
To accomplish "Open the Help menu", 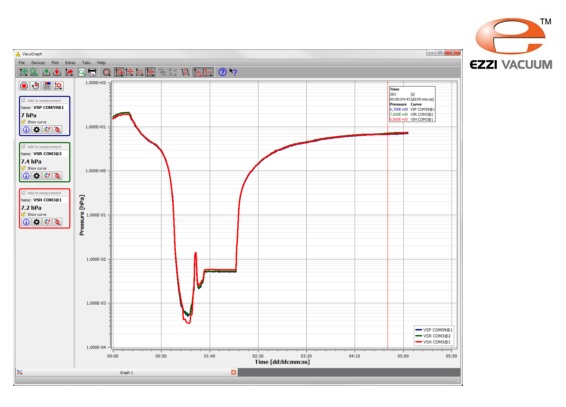I will click(101, 62).
